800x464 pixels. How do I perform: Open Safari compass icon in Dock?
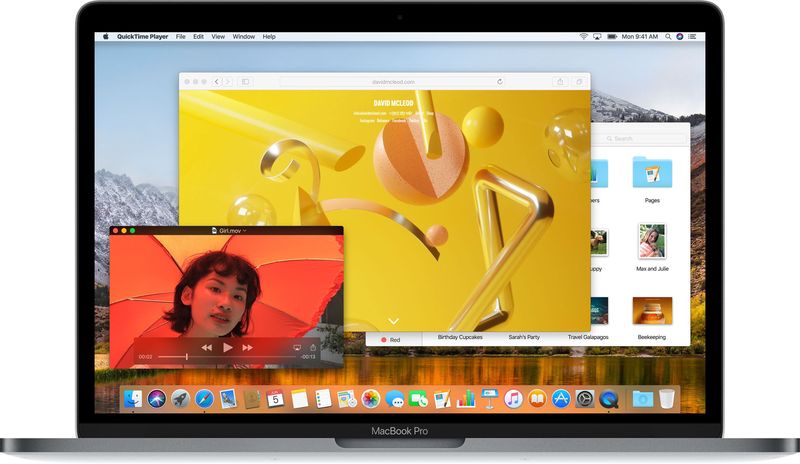point(204,399)
